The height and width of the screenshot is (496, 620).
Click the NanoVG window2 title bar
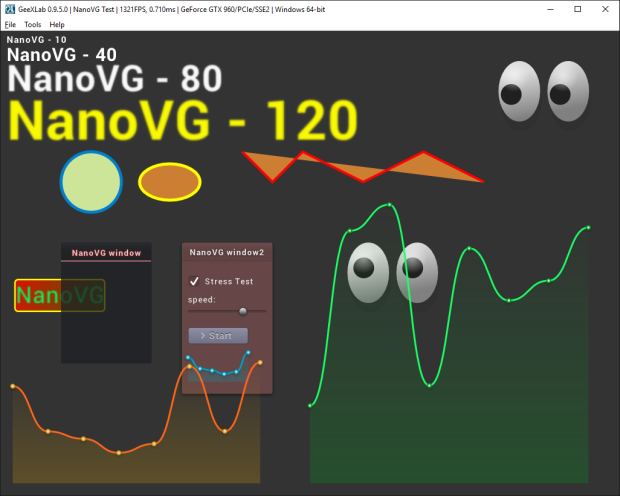pyautogui.click(x=227, y=252)
